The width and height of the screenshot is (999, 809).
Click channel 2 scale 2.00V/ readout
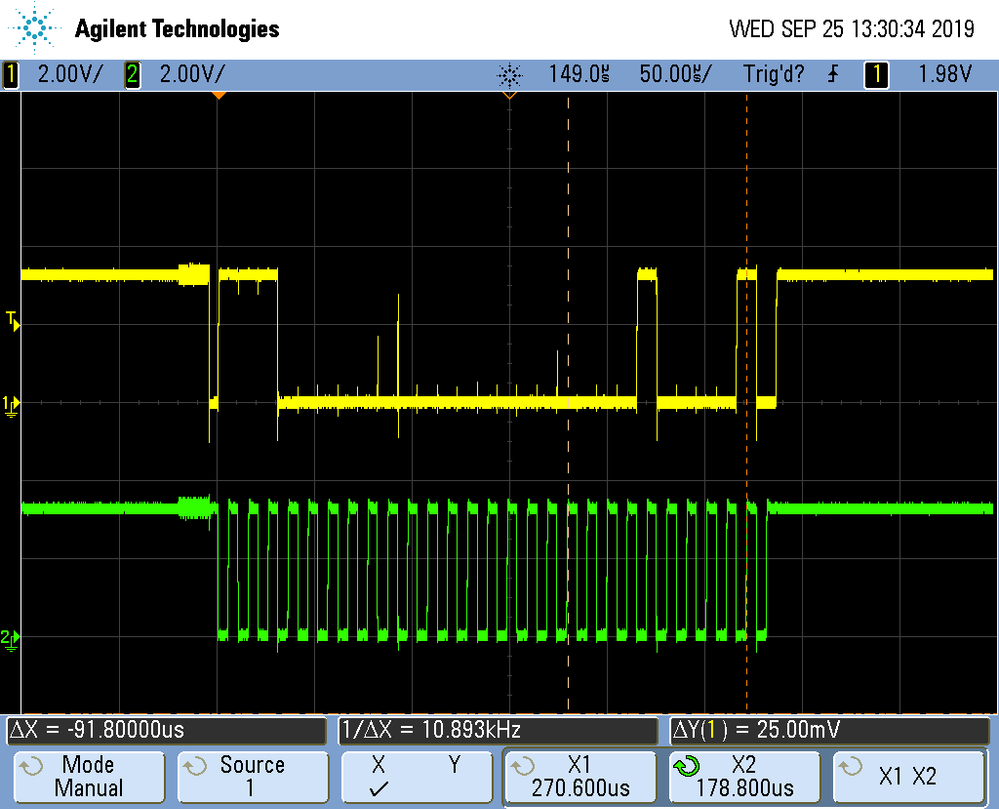[x=192, y=75]
